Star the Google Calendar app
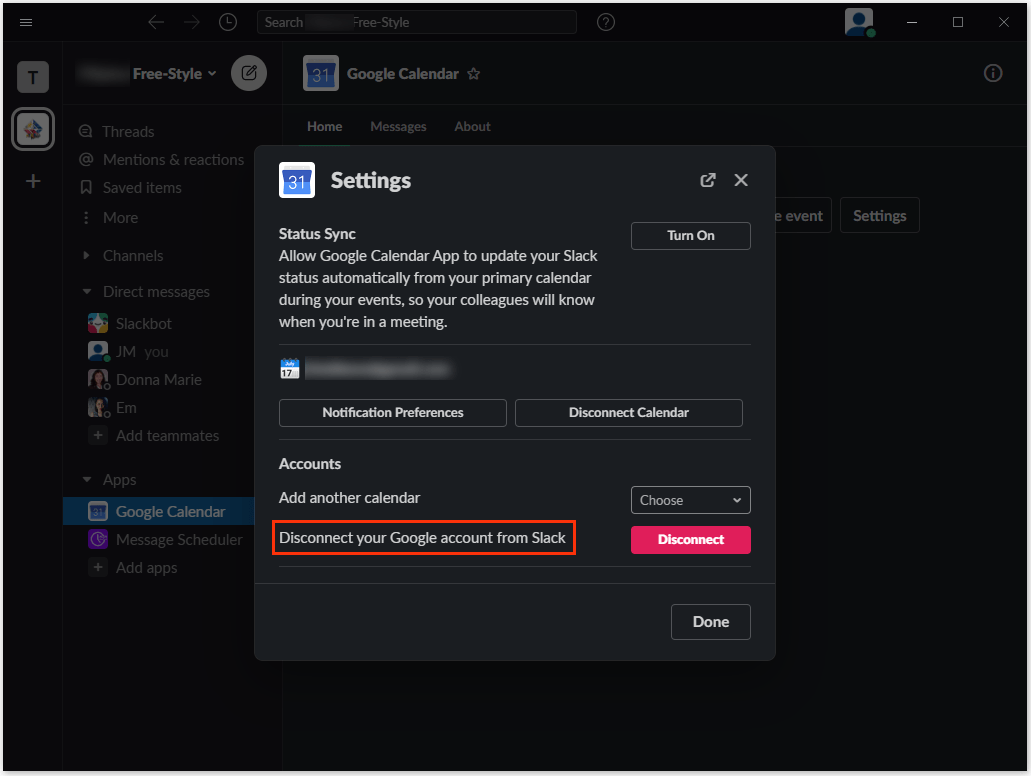1031x776 pixels. 473,74
